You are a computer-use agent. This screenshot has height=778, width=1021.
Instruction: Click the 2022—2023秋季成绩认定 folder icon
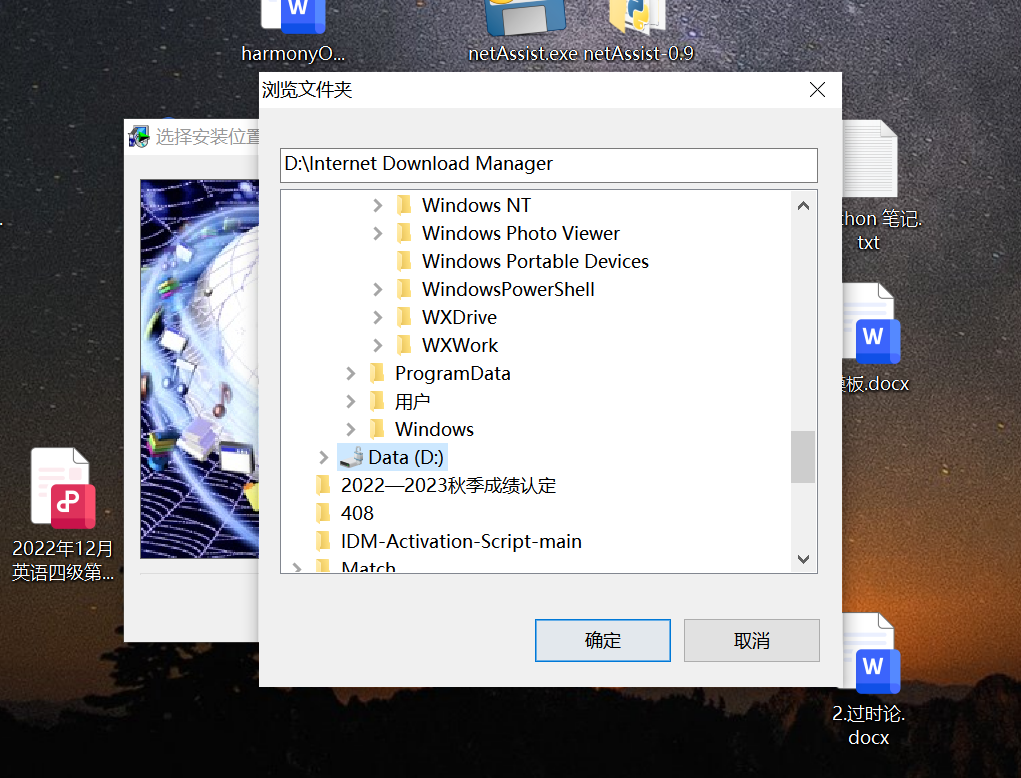(323, 486)
